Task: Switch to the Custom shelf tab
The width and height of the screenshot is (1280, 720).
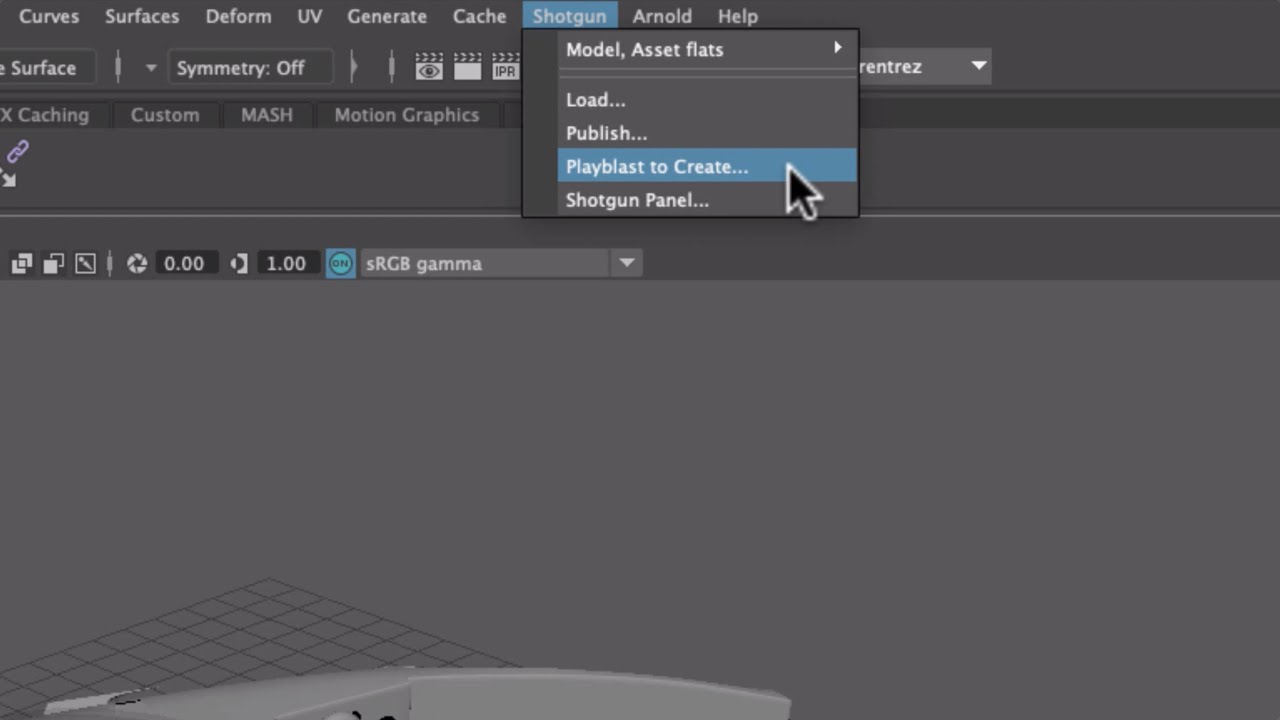Action: point(165,115)
